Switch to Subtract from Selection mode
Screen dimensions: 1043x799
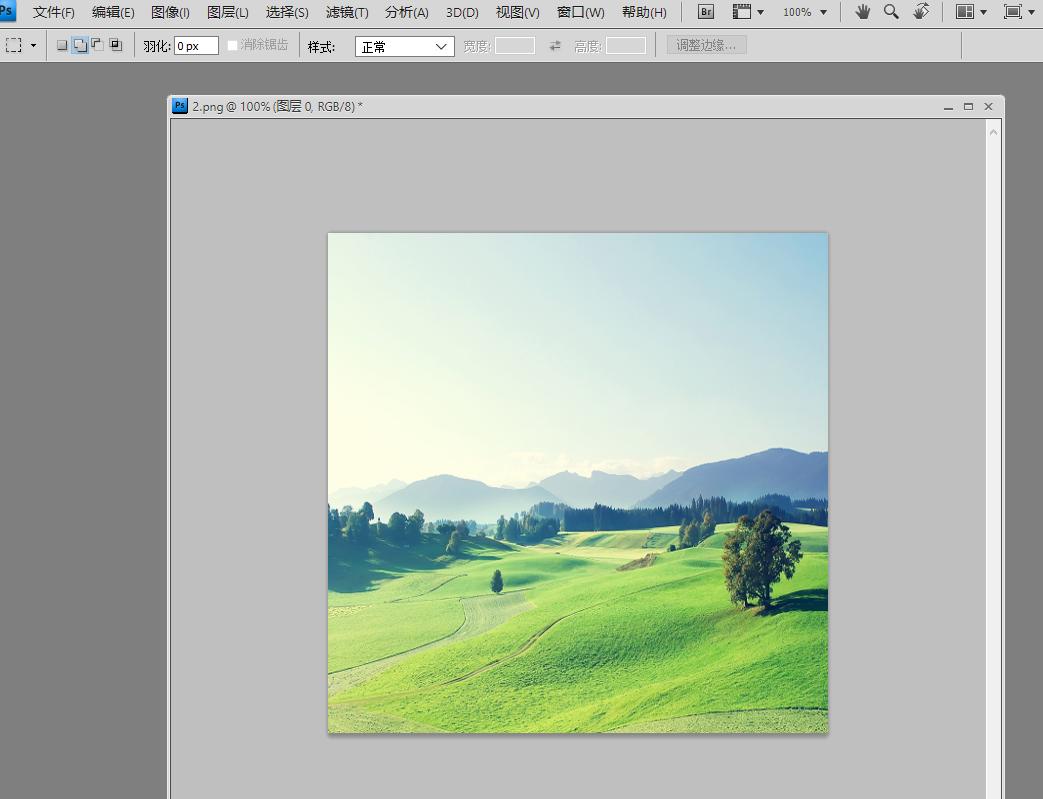[98, 46]
